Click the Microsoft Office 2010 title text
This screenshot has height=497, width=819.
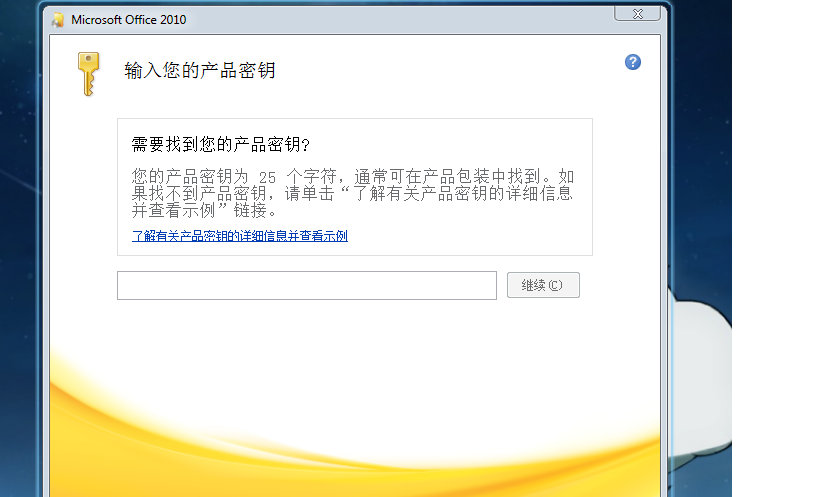pos(128,20)
